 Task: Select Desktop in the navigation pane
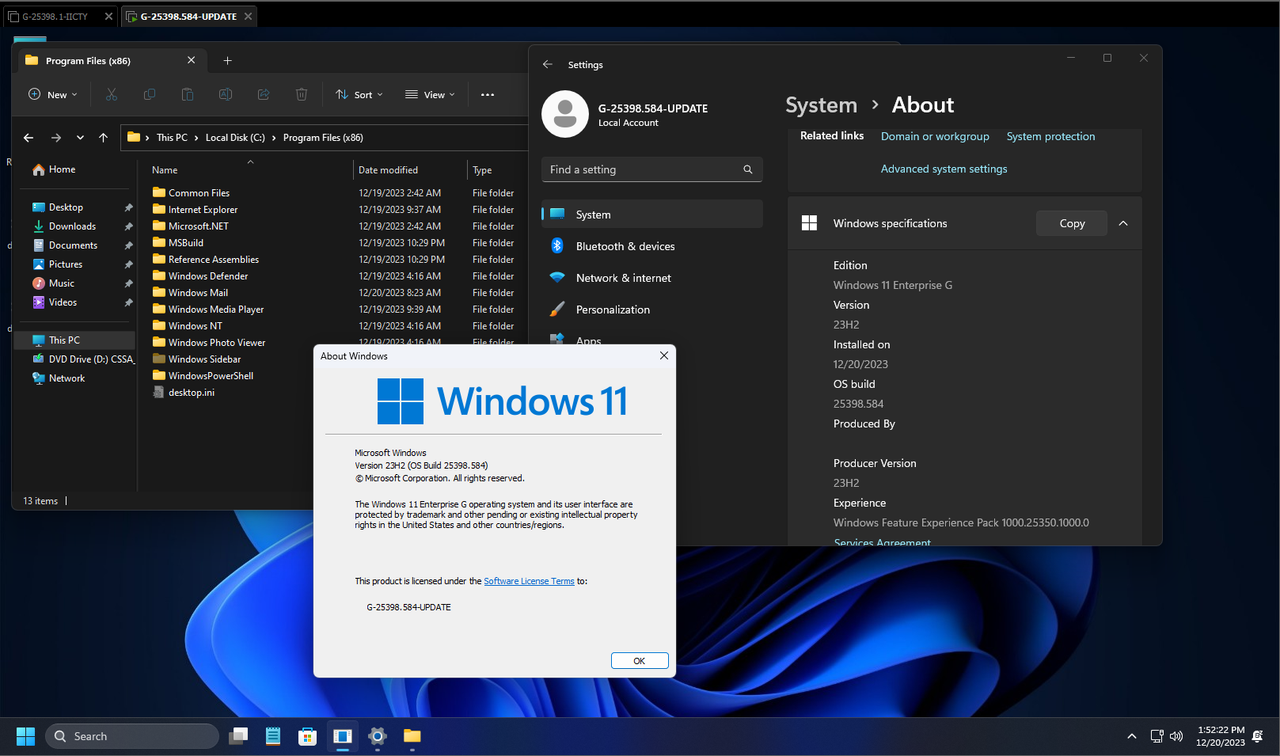coord(66,207)
